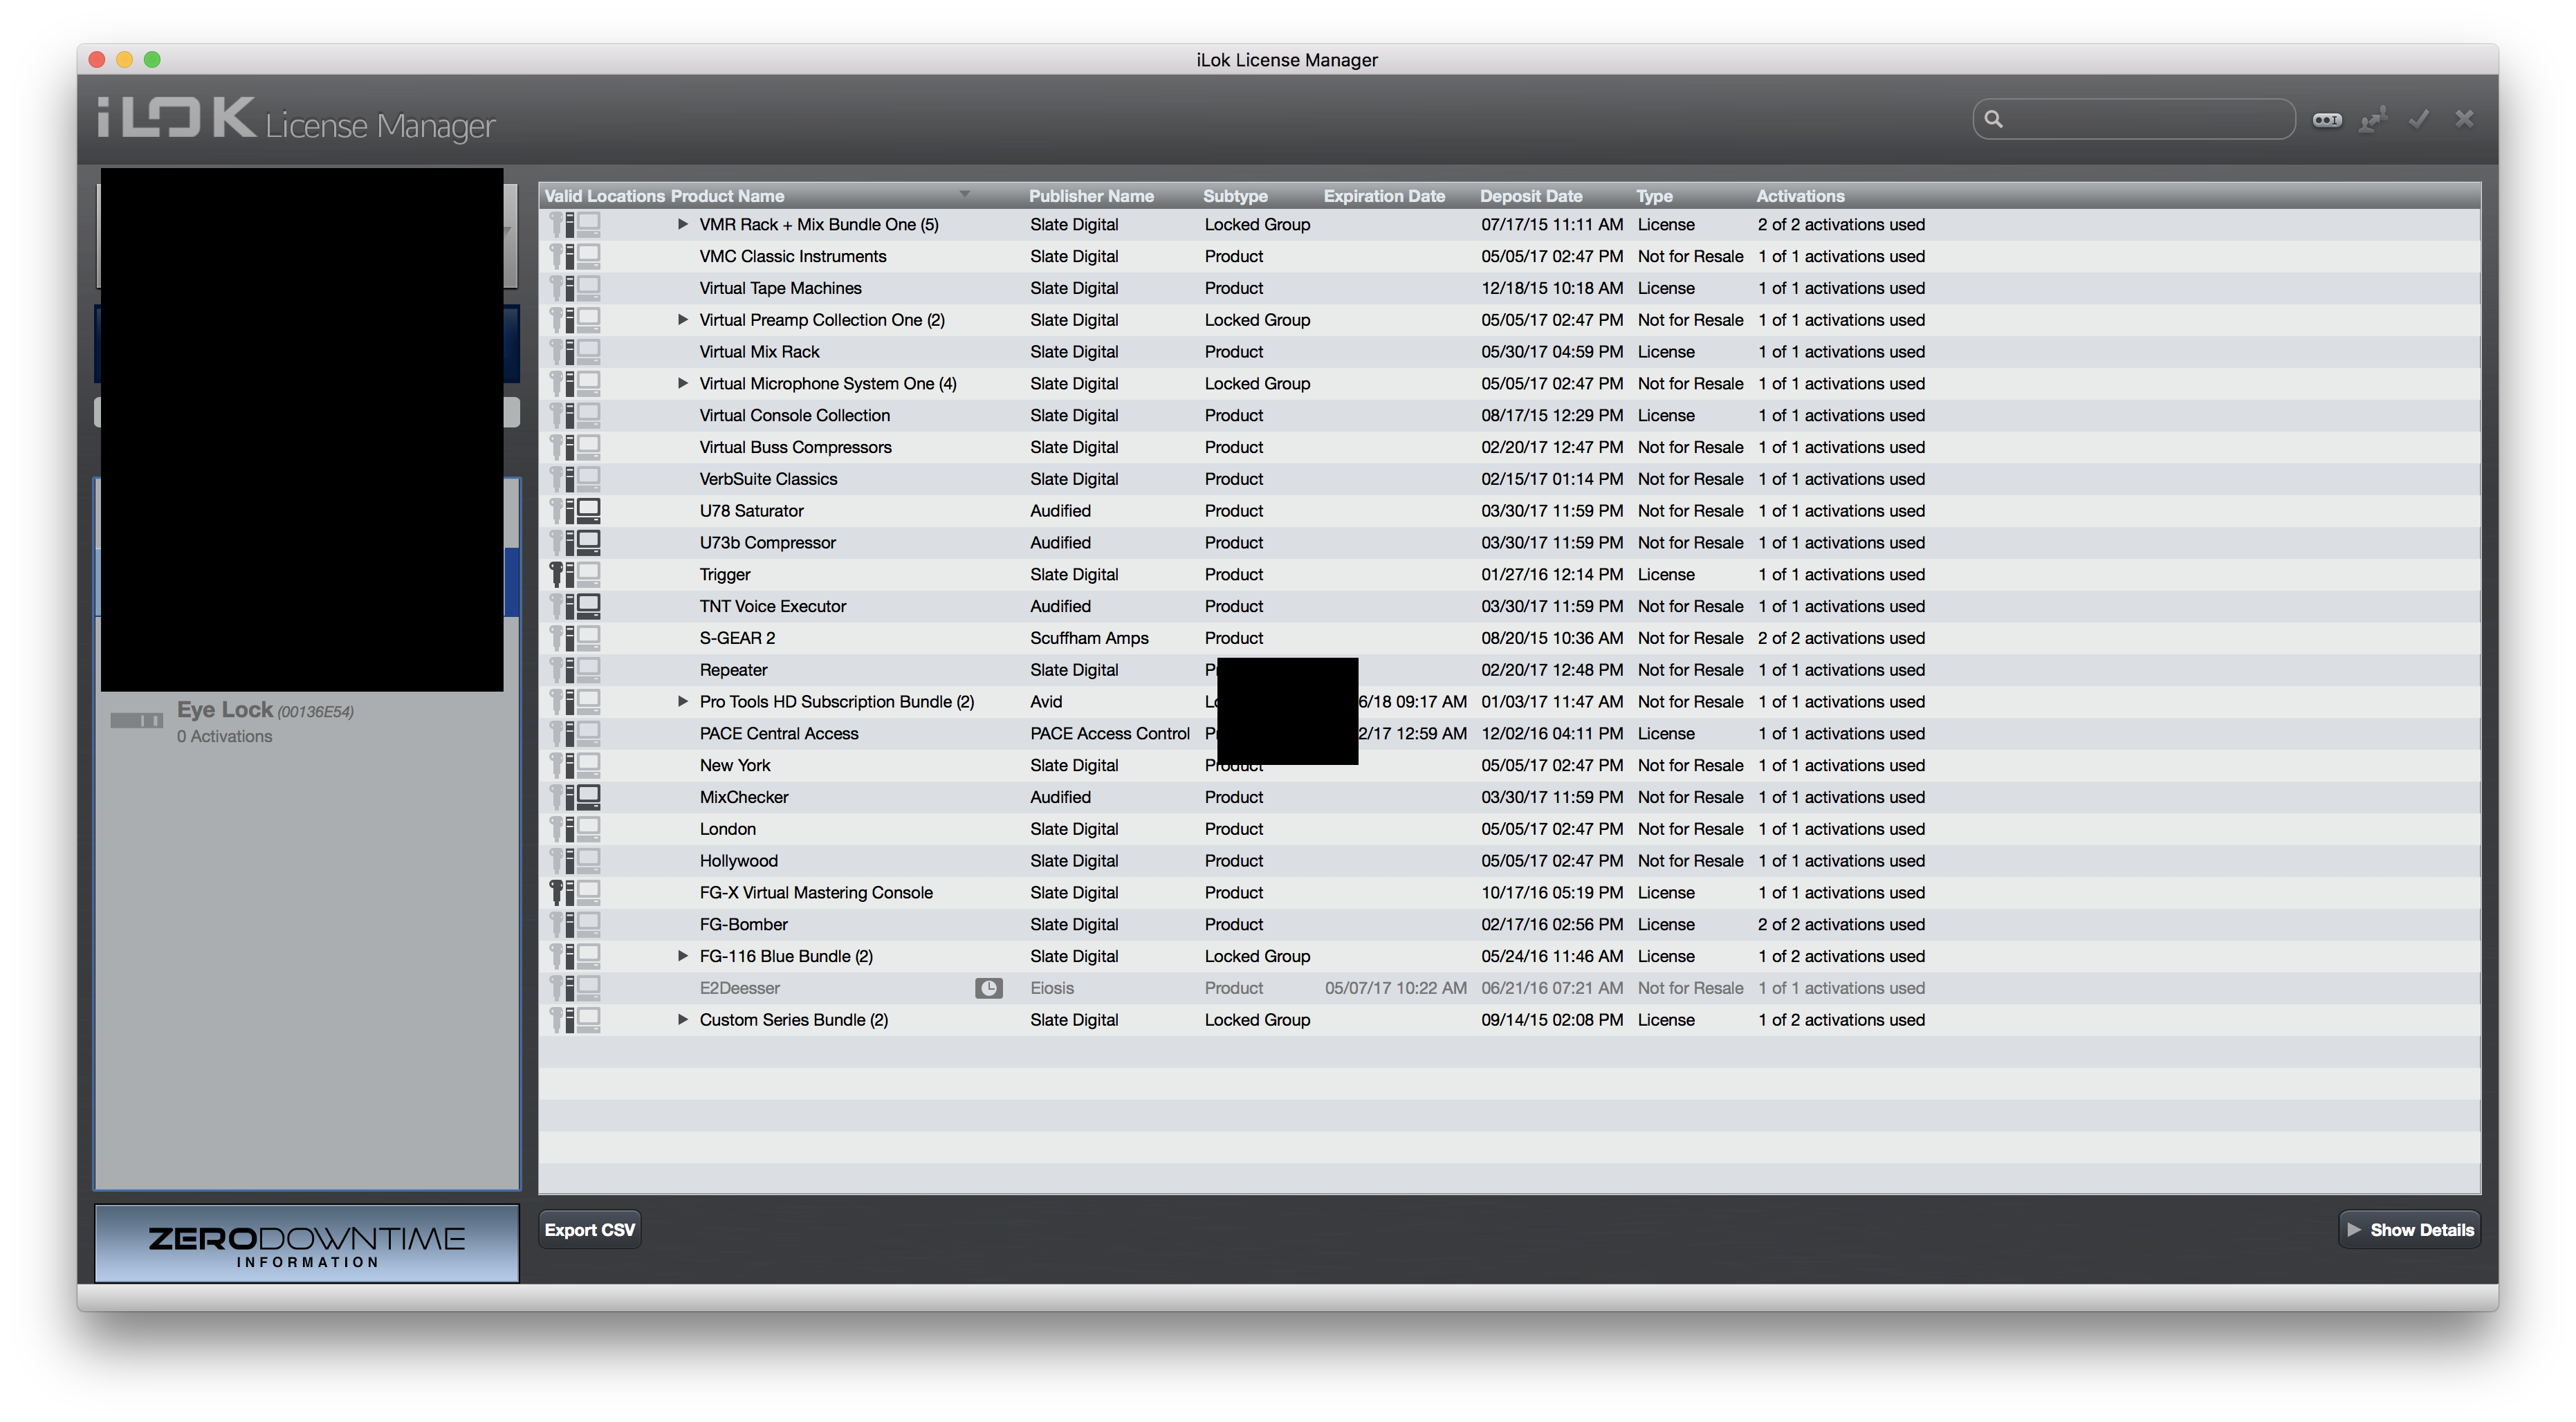Open Zero Downtime Information banner

click(x=307, y=1244)
